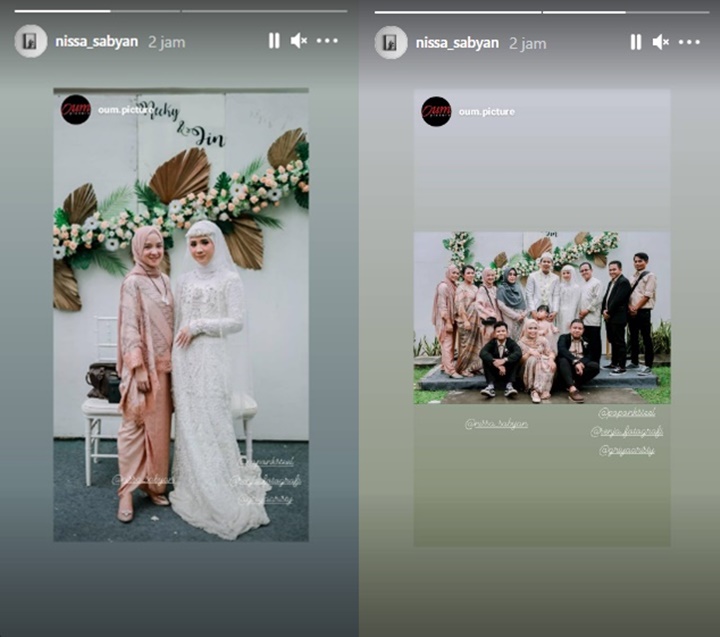The width and height of the screenshot is (720, 637).
Task: Jump to second progress segment on left story
Action: [264, 11]
